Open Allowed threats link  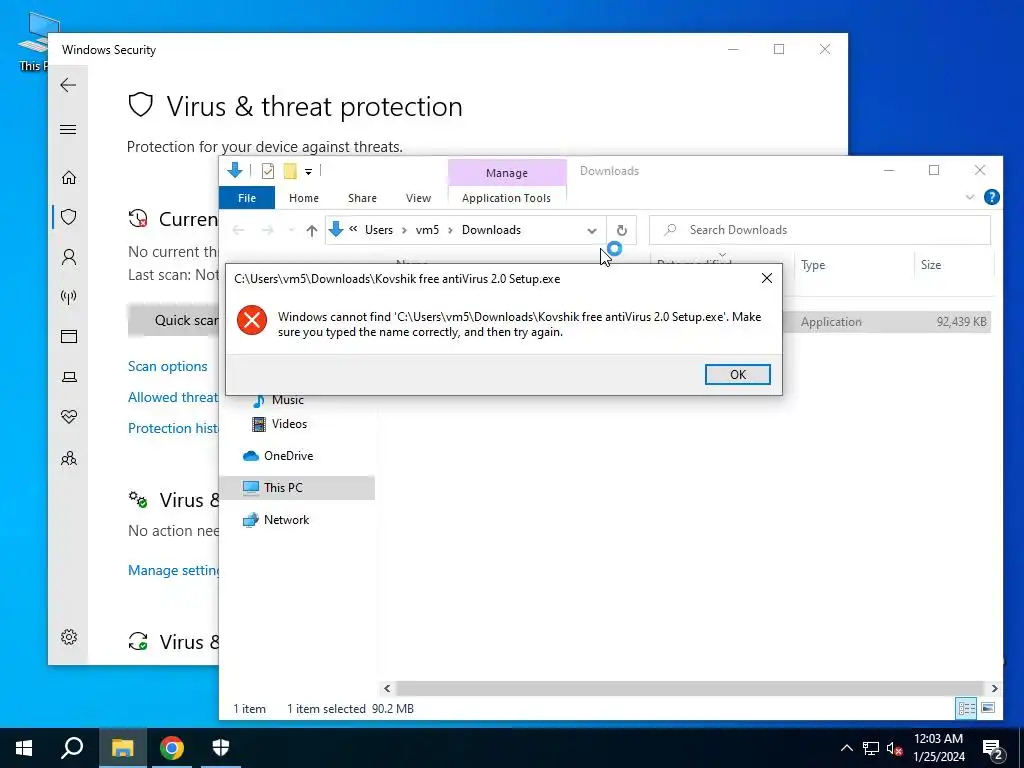pos(173,397)
